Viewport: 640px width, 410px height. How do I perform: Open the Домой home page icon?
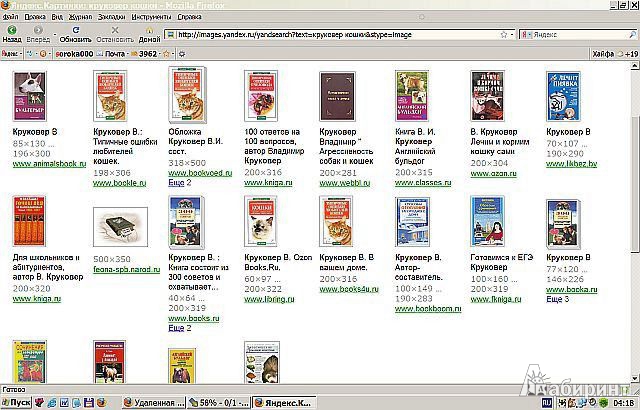click(149, 34)
